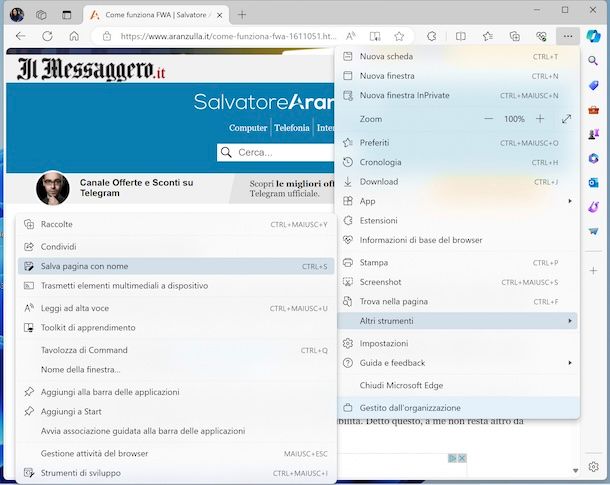Screen dimensions: 610x485
Task: Open sidebar Tools briefcase icon
Action: pyautogui.click(x=593, y=110)
